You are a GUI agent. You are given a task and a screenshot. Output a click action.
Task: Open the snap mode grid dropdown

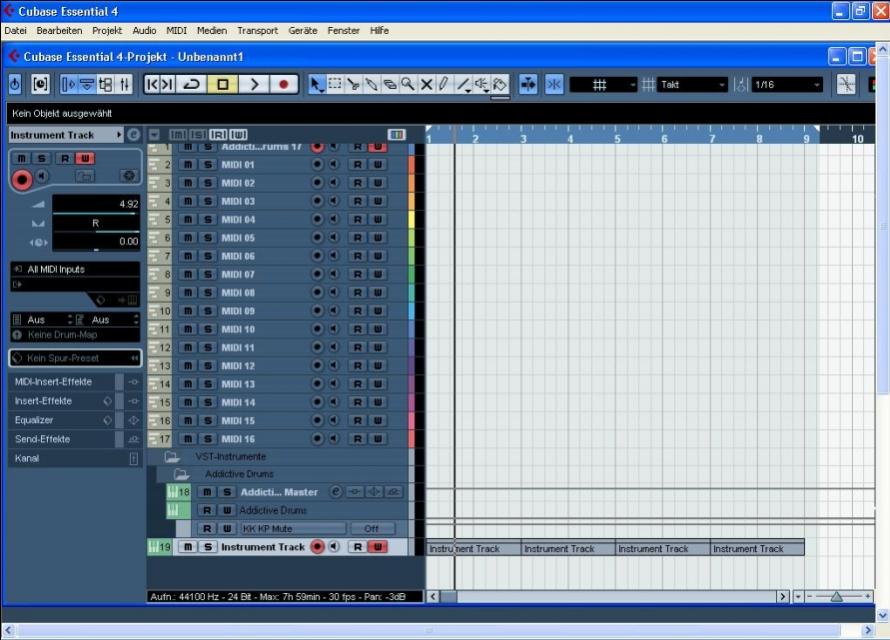pyautogui.click(x=603, y=85)
